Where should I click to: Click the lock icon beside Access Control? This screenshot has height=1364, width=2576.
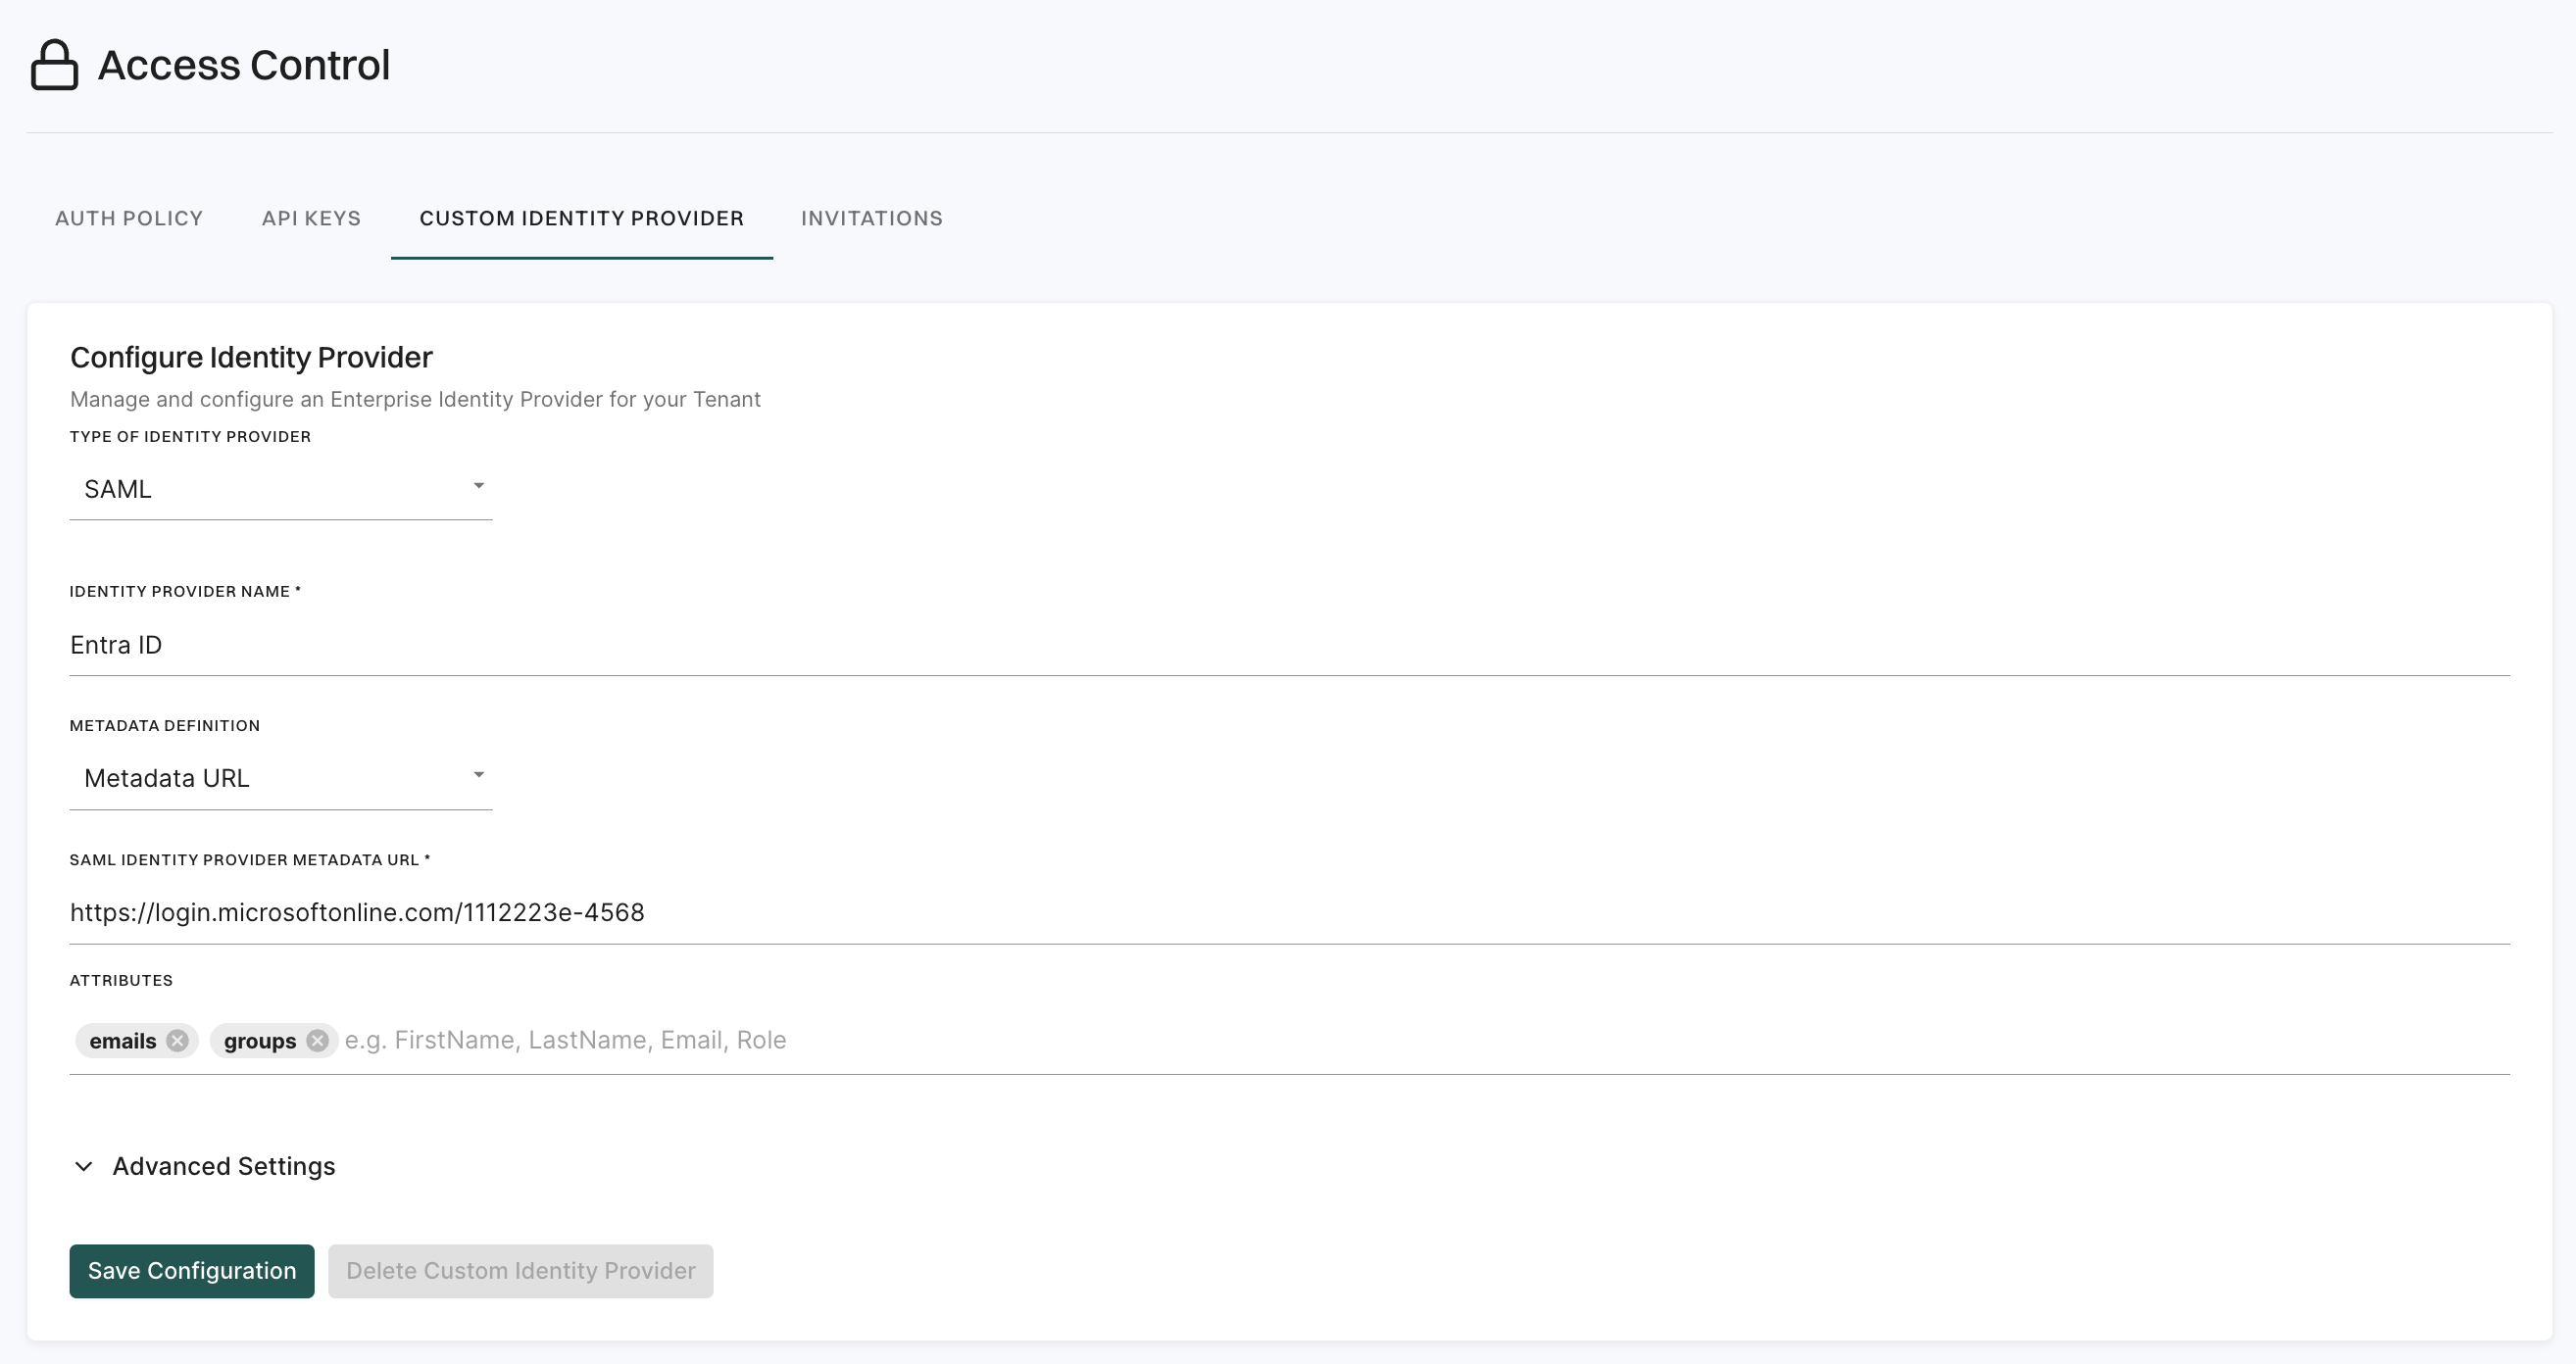54,65
